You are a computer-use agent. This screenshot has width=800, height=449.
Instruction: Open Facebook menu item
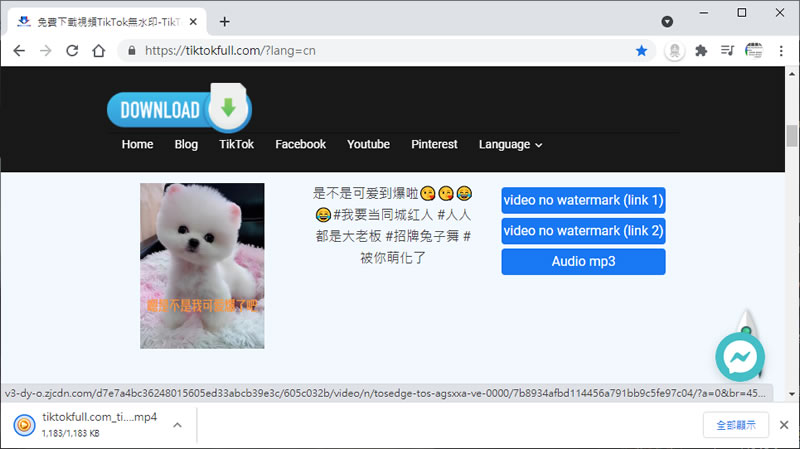[301, 144]
